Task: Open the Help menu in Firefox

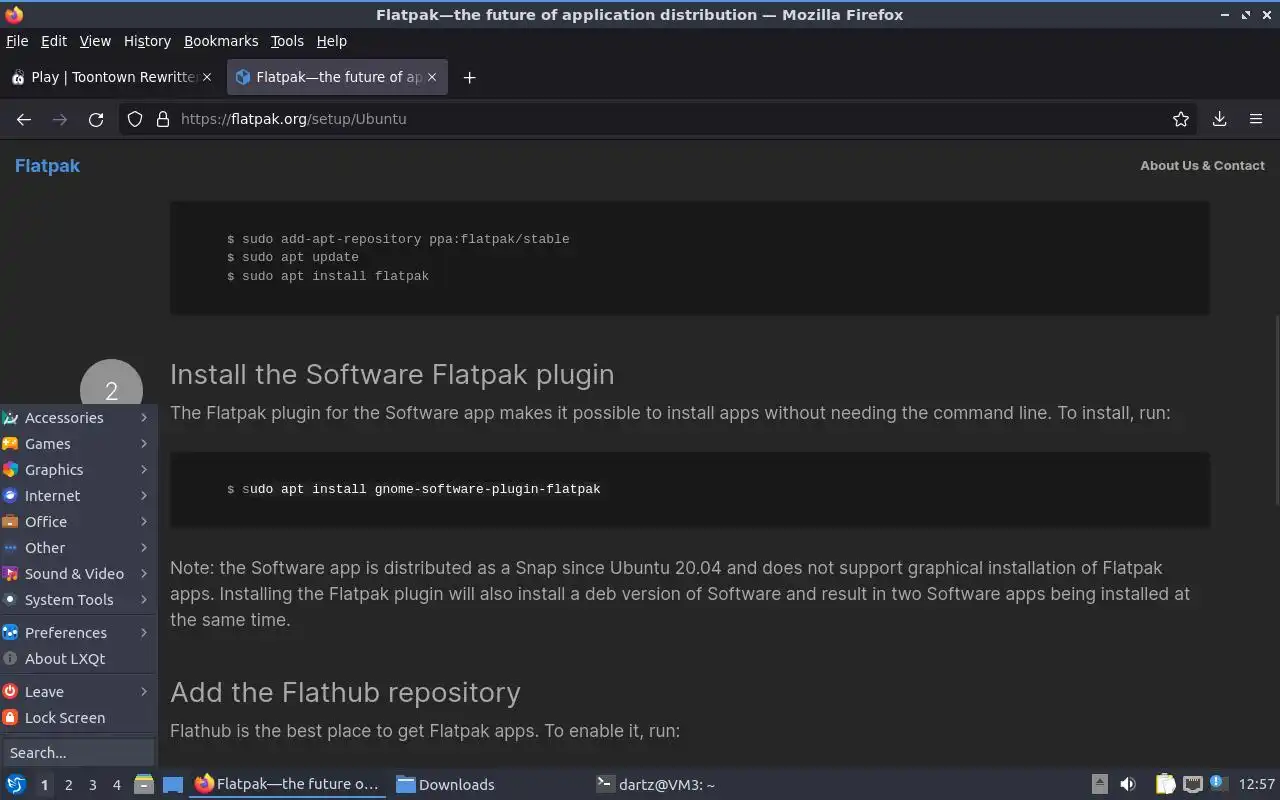Action: (x=332, y=41)
